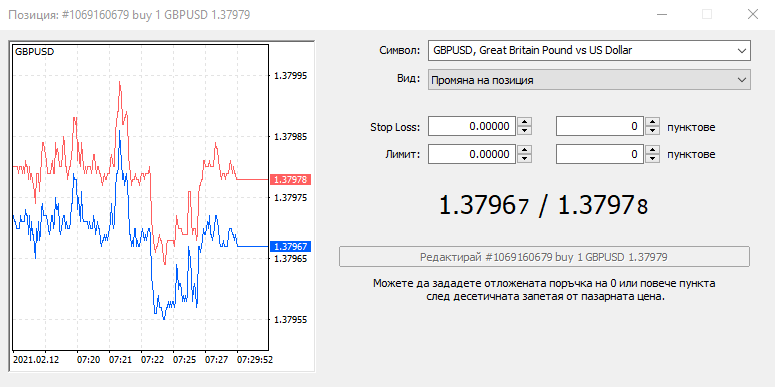This screenshot has height=387, width=775.
Task: Click the blue bid price label 1.37967
Action: click(x=291, y=246)
